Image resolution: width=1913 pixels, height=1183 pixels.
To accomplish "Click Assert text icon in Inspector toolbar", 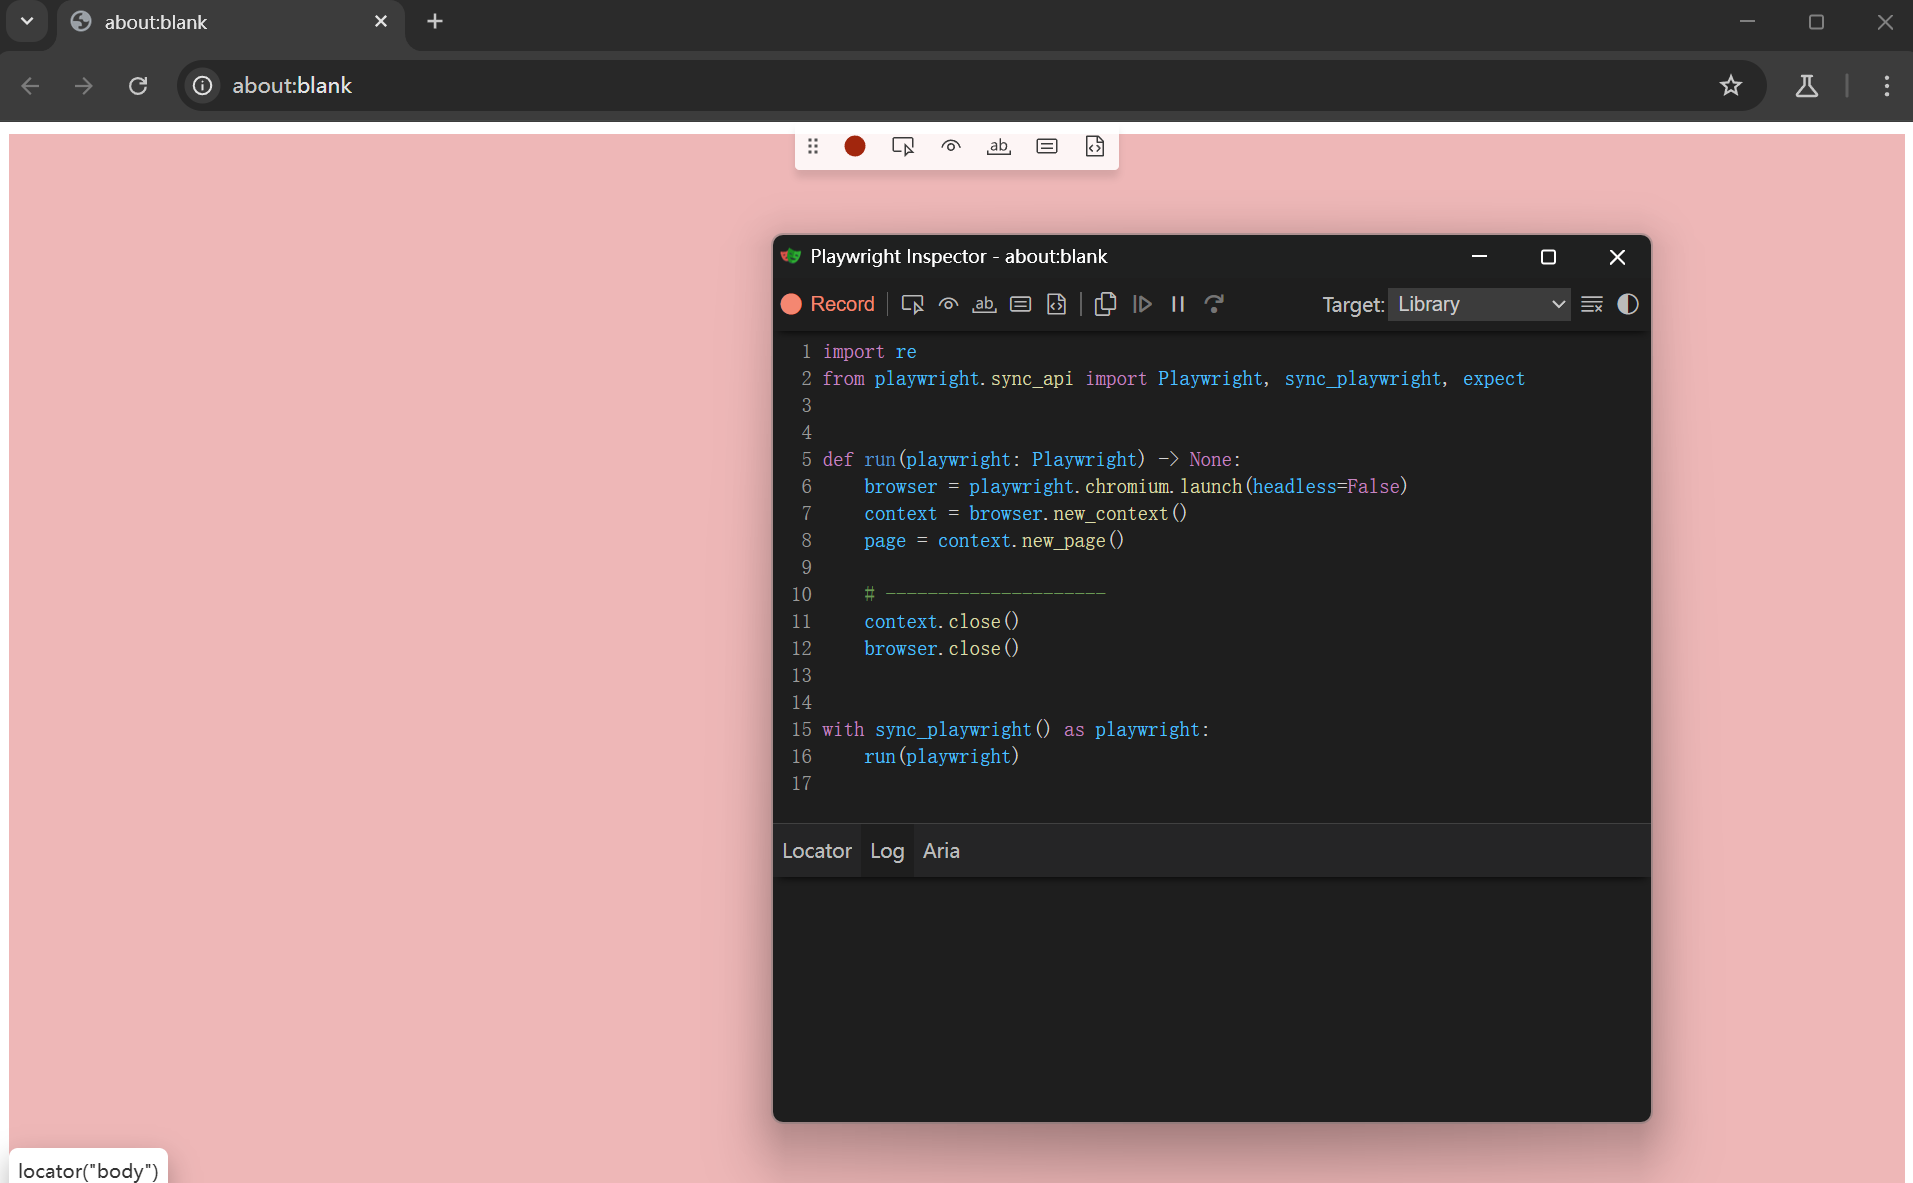I will pyautogui.click(x=984, y=304).
